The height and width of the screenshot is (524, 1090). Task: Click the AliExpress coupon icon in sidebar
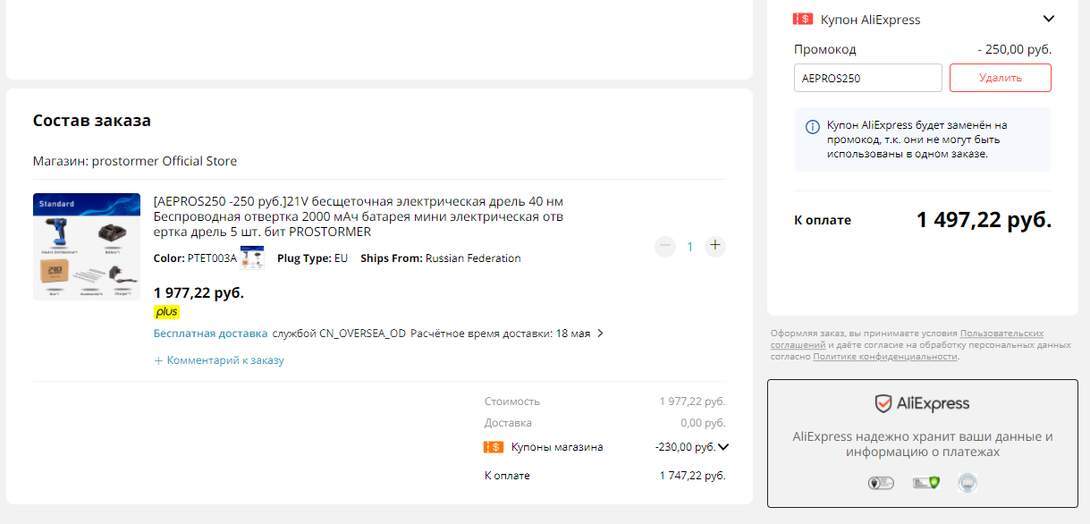pos(803,19)
